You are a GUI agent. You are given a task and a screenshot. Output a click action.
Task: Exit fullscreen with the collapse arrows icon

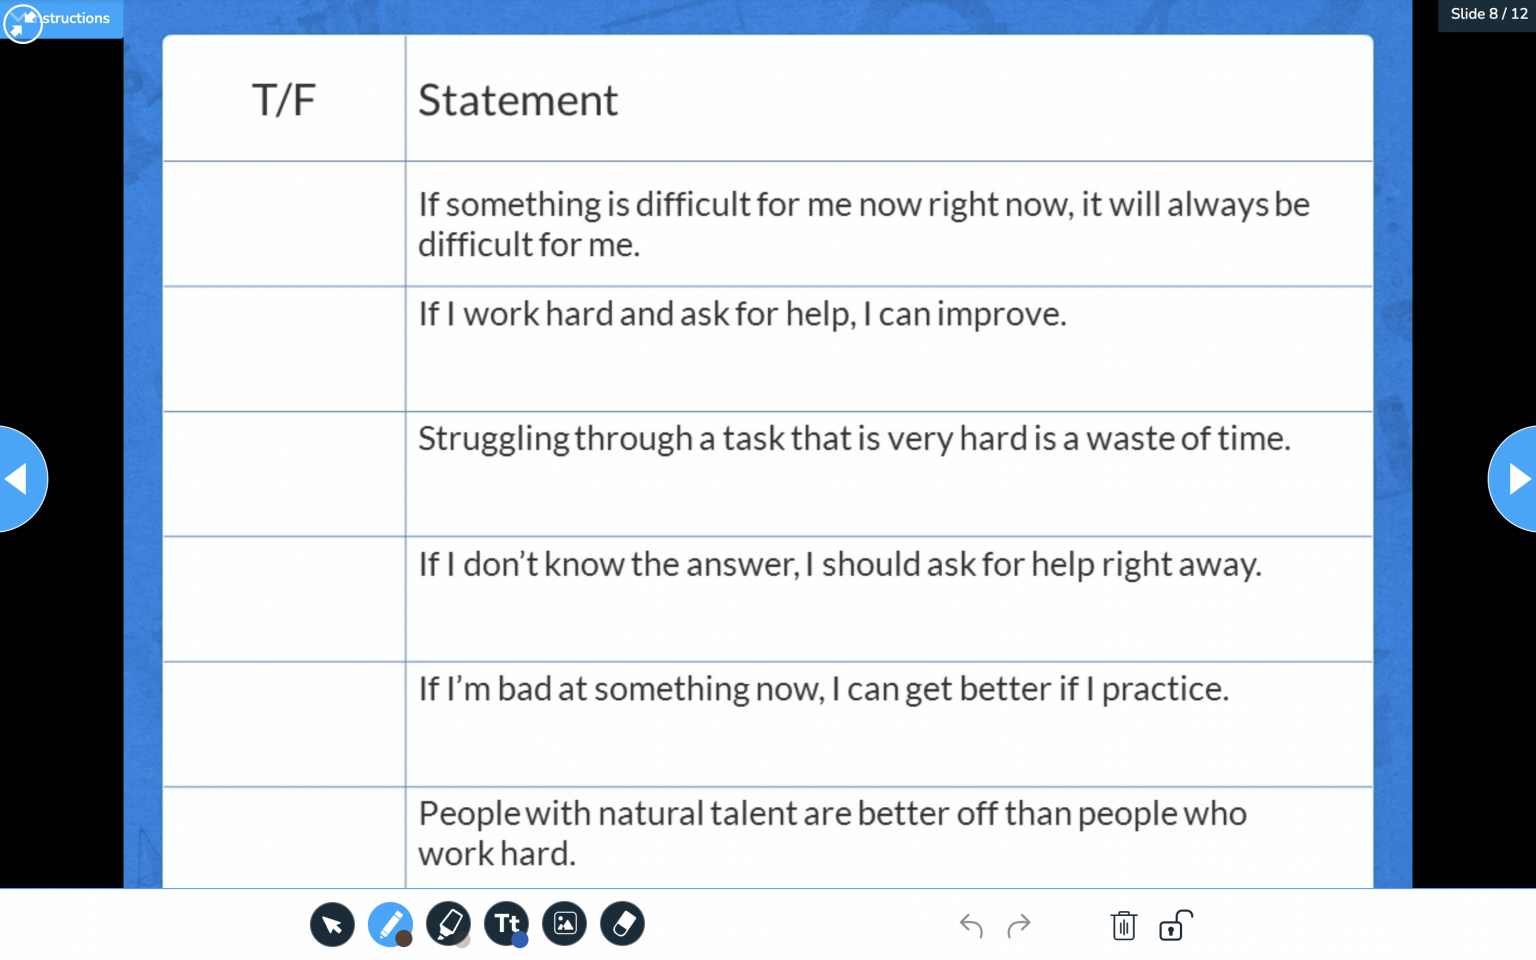(22, 22)
